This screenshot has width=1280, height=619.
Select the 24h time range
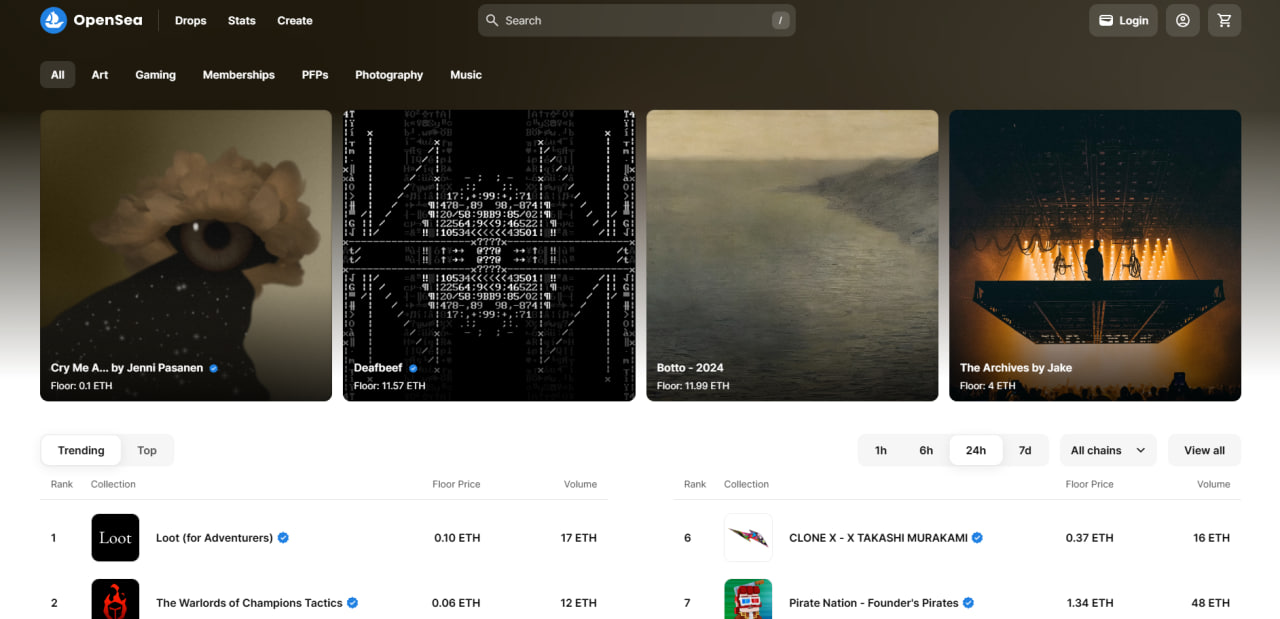coord(976,450)
